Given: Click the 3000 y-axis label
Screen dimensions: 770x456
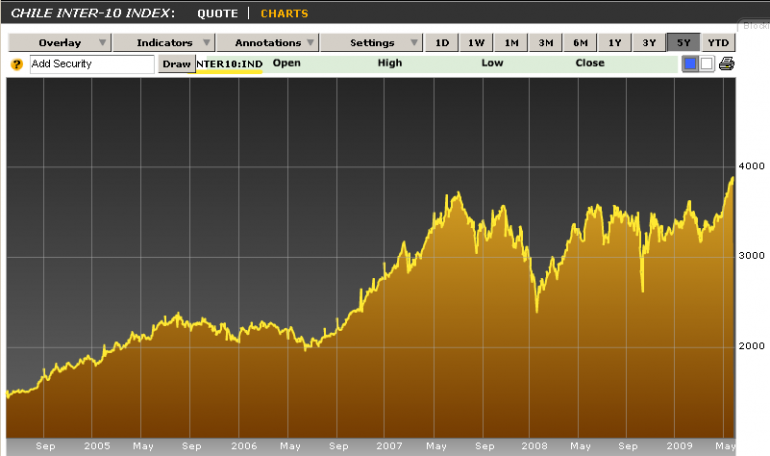Looking at the screenshot, I should coord(751,256).
